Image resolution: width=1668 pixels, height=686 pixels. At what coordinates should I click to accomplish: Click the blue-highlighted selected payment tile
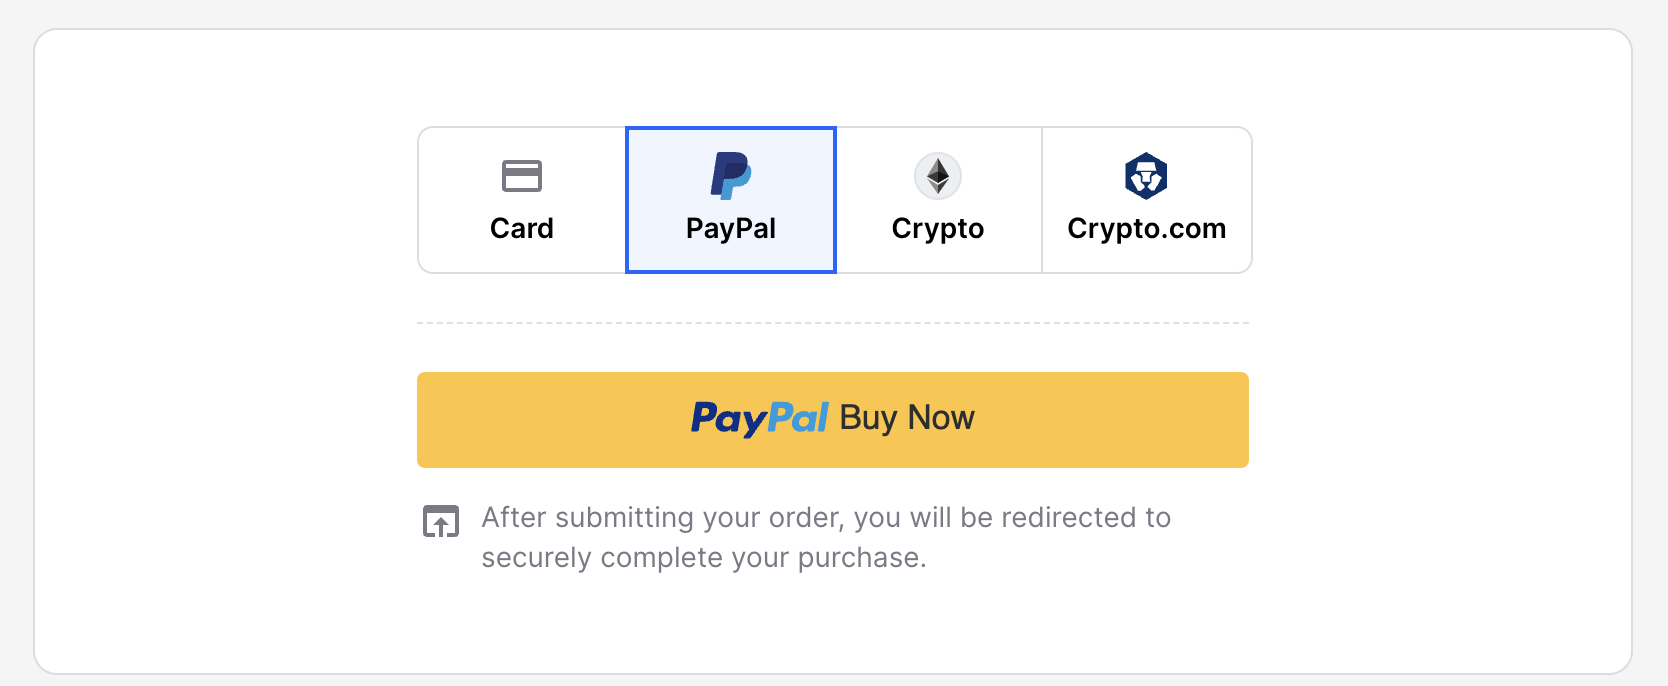pyautogui.click(x=731, y=200)
